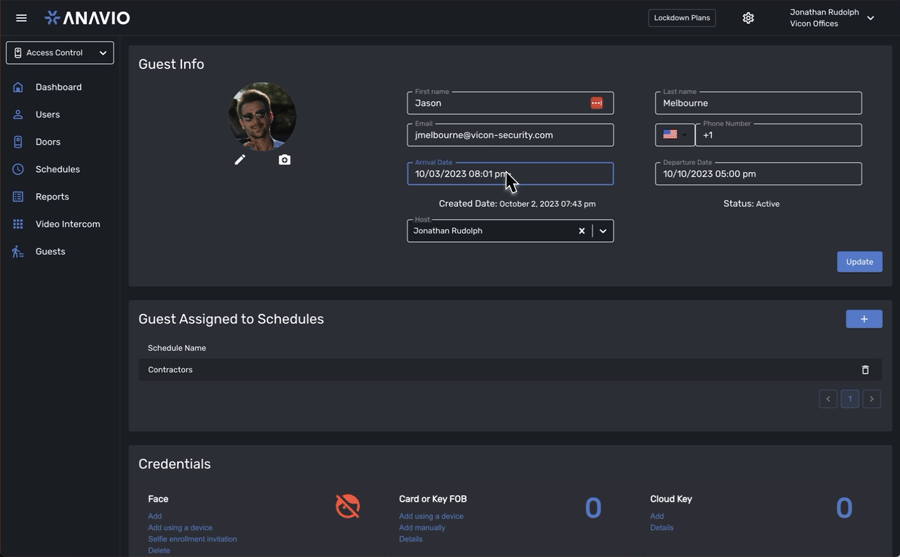Click Selfie enrollment invitation link

coord(192,539)
